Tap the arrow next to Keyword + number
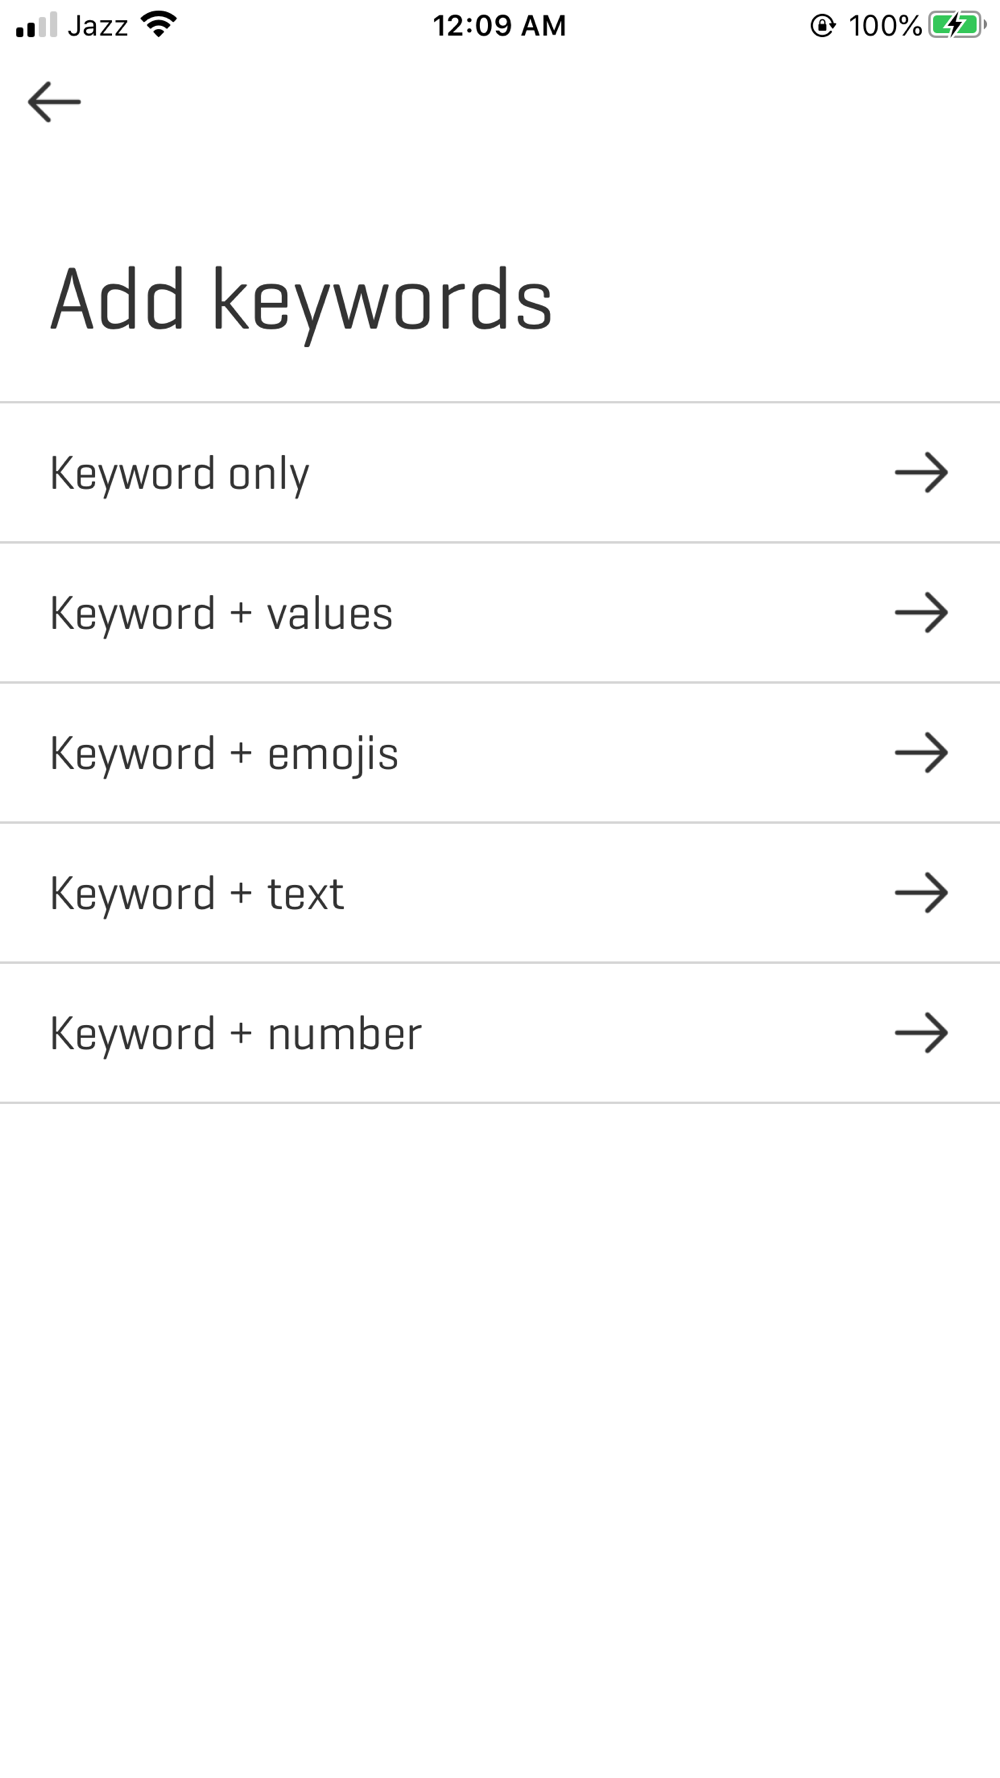The image size is (1000, 1778). pyautogui.click(x=921, y=1033)
